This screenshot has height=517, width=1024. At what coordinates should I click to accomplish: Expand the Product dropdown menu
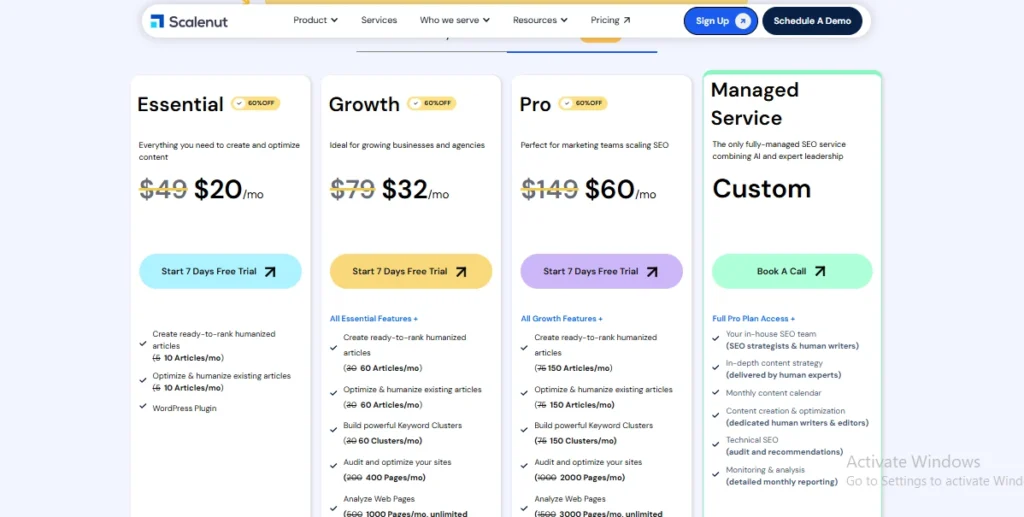315,20
